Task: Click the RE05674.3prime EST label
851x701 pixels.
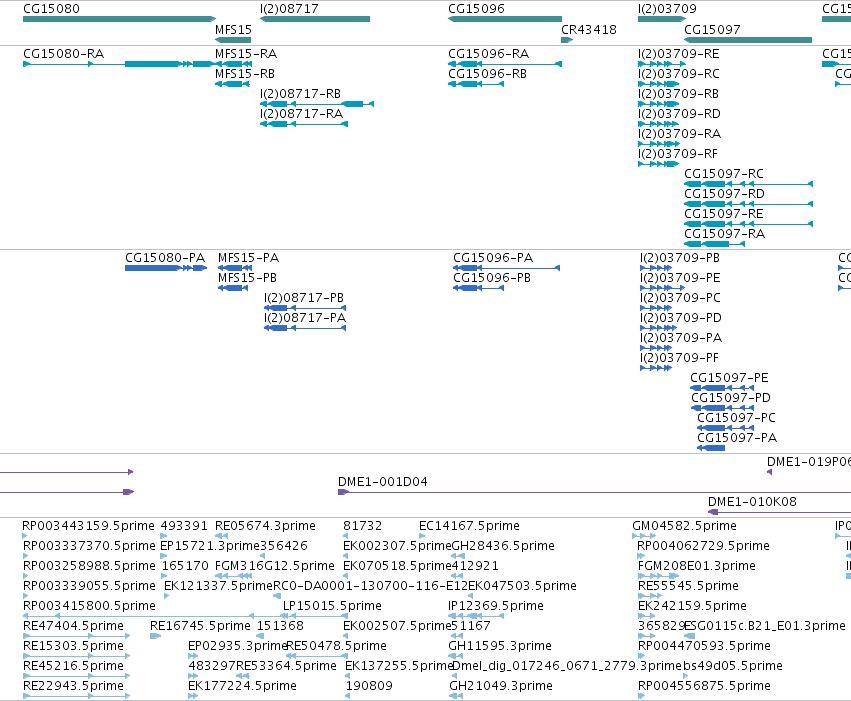Action: click(265, 526)
